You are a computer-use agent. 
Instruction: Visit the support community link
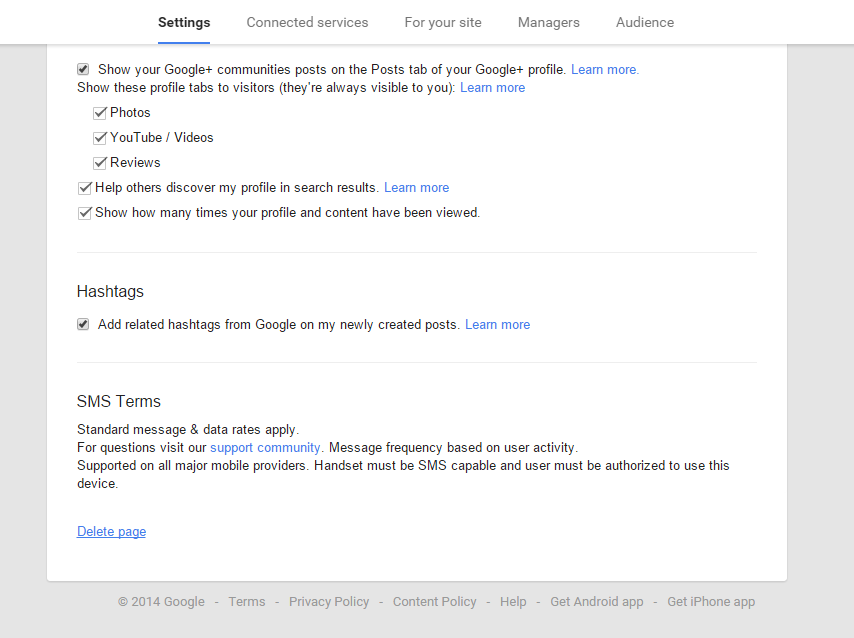pyautogui.click(x=265, y=448)
